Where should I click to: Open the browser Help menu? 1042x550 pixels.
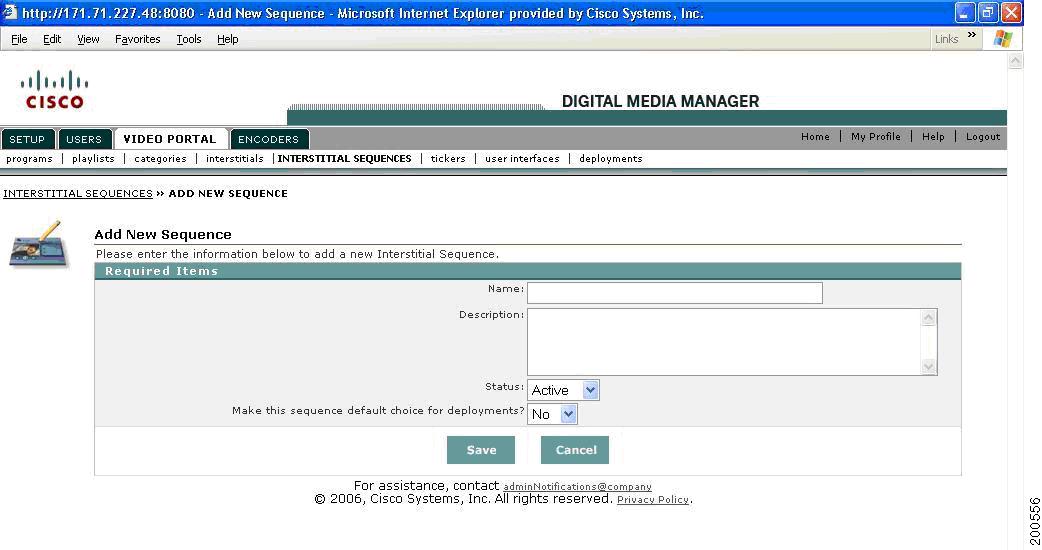227,39
